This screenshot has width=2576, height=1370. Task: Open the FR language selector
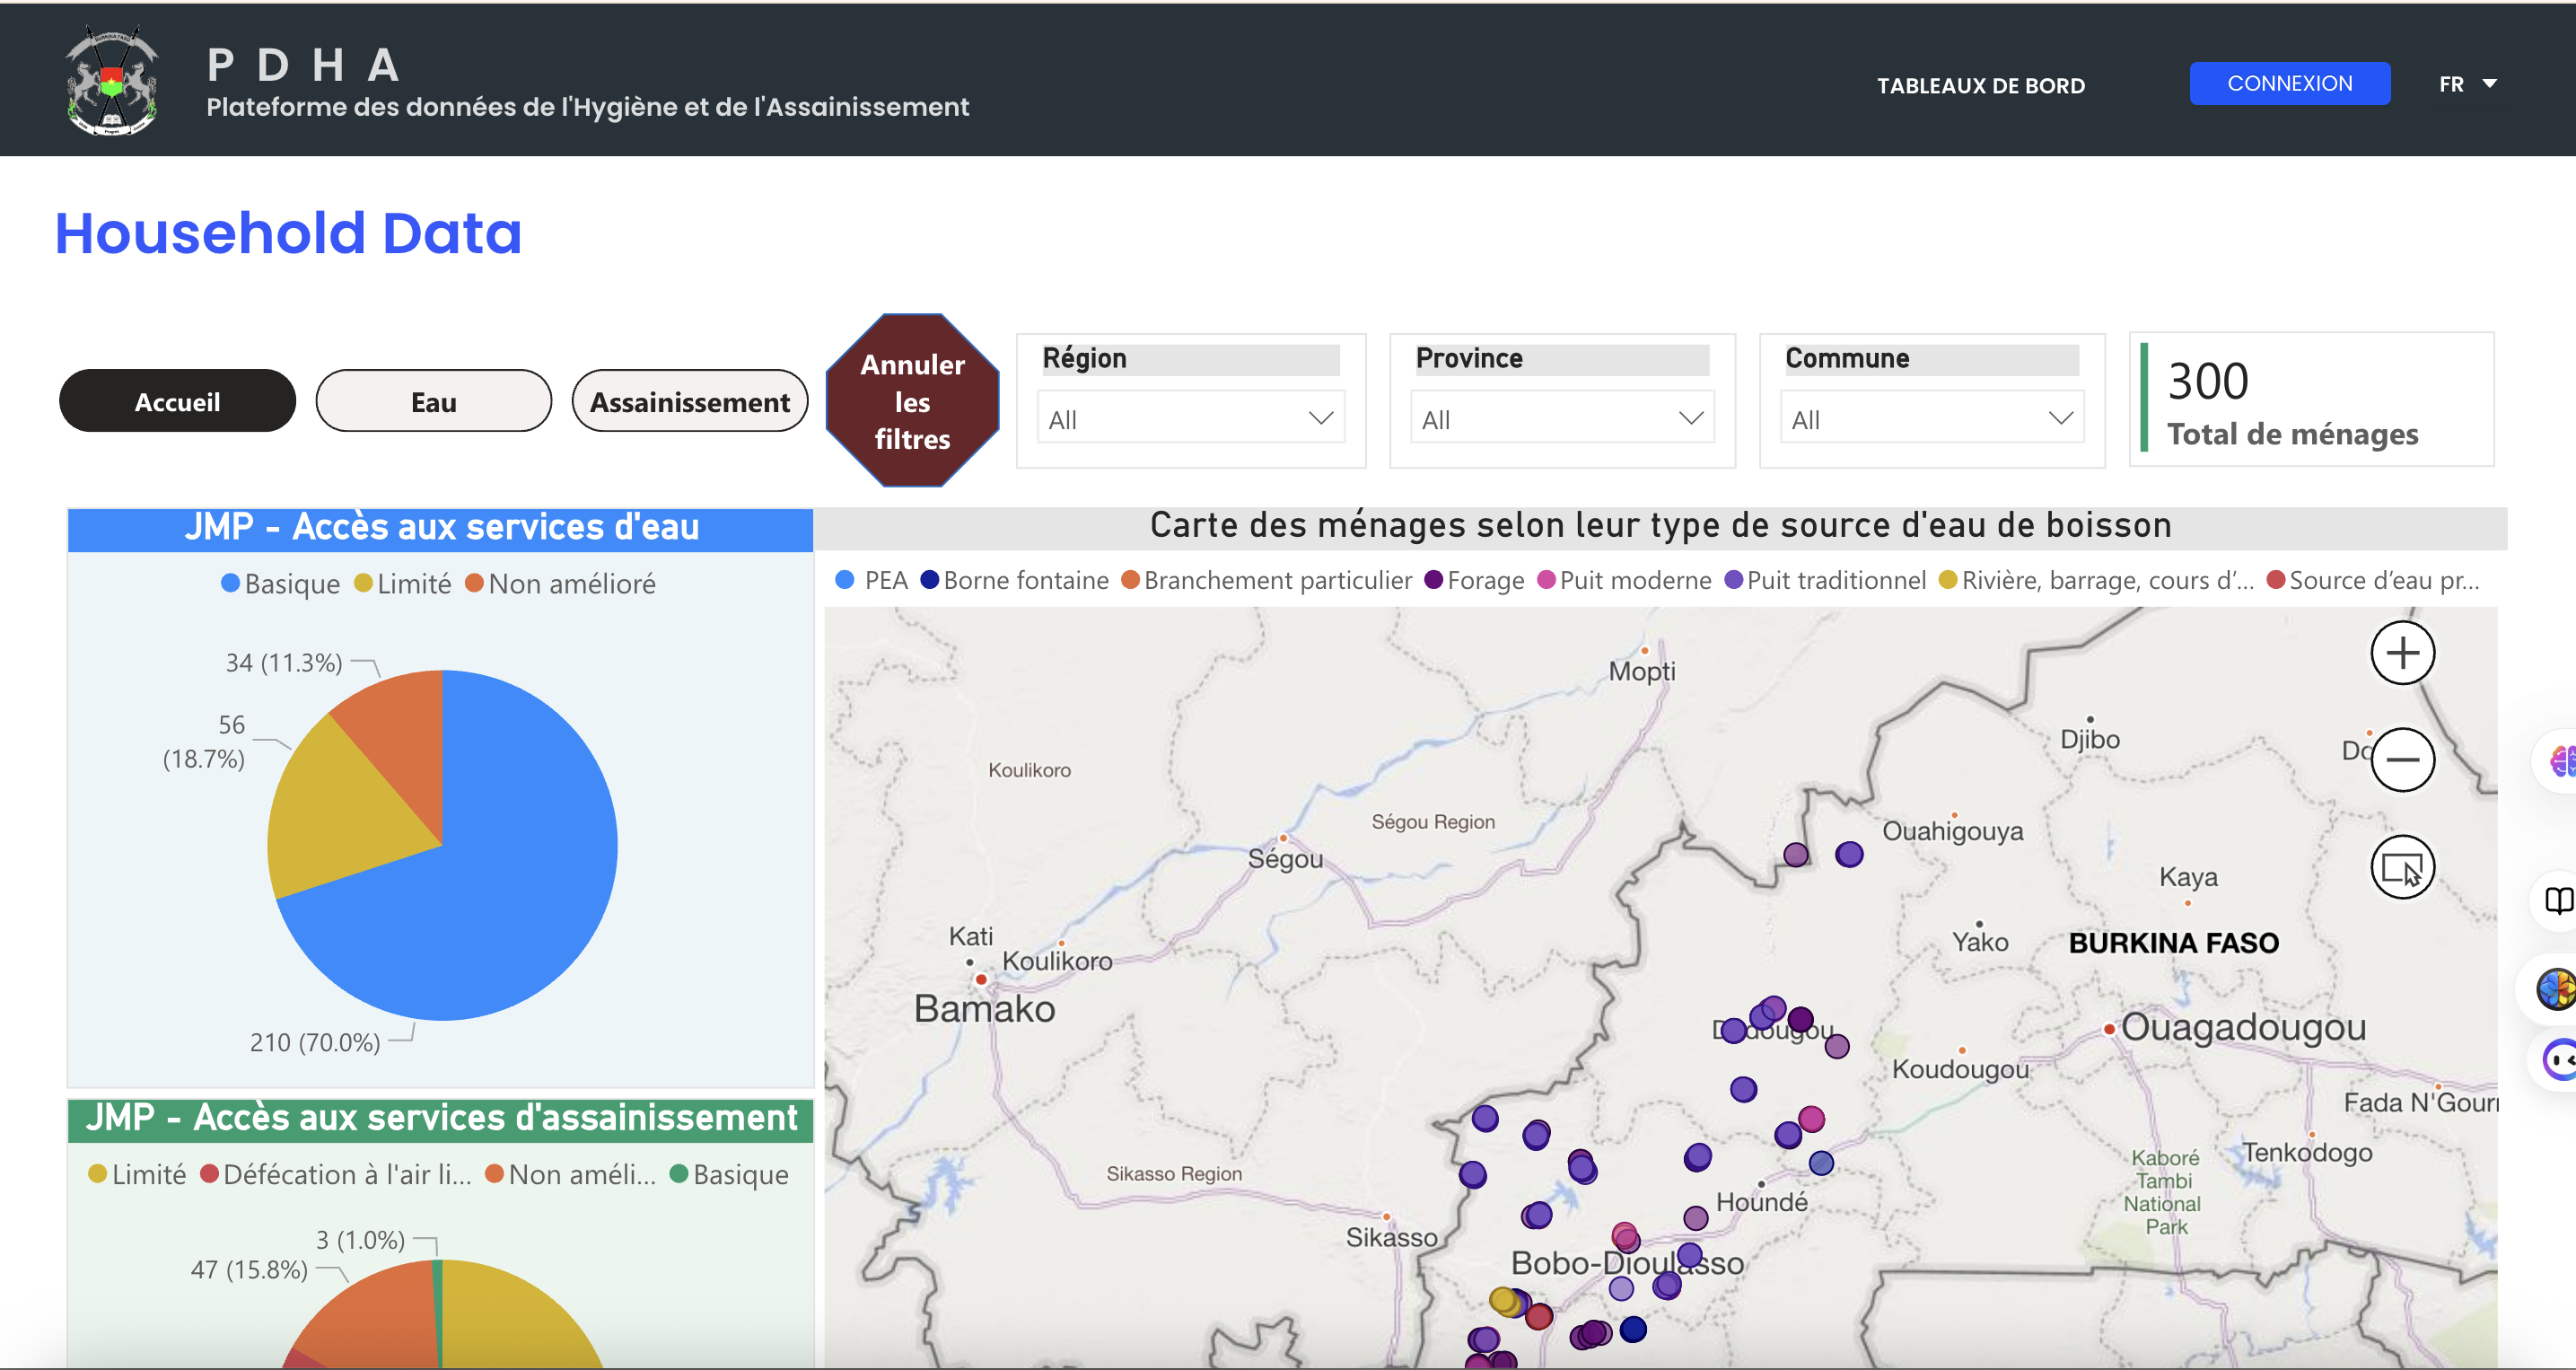pos(2466,84)
